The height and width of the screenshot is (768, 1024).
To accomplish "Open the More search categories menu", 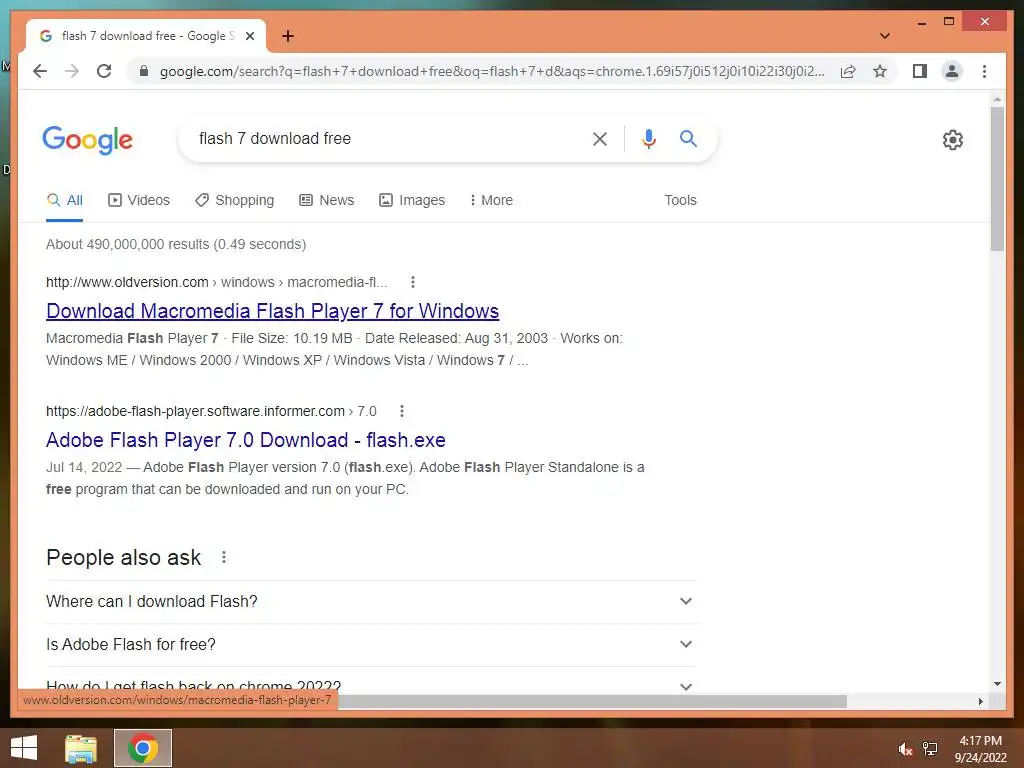I will (x=491, y=200).
